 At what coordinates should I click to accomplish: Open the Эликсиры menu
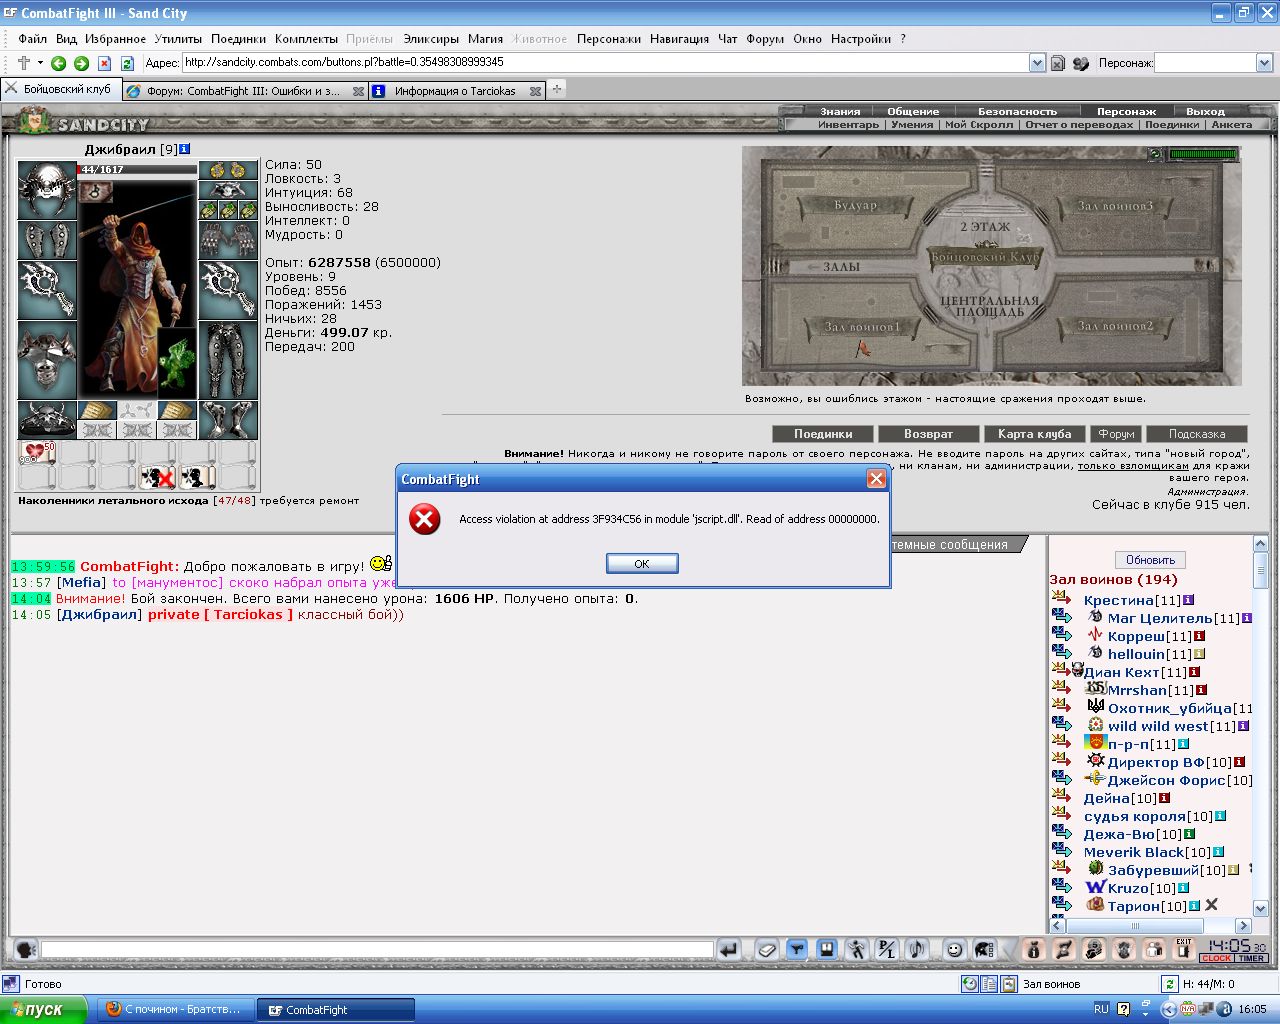coord(431,39)
